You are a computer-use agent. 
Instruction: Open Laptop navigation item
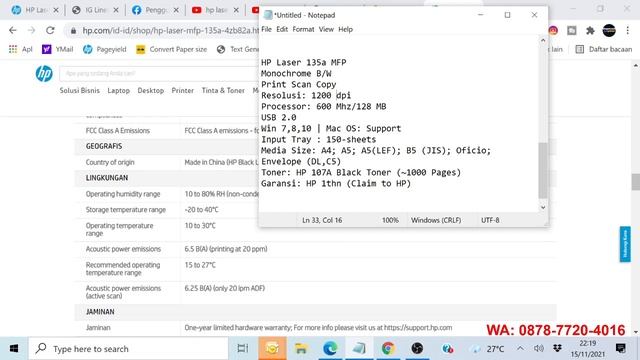pyautogui.click(x=118, y=91)
